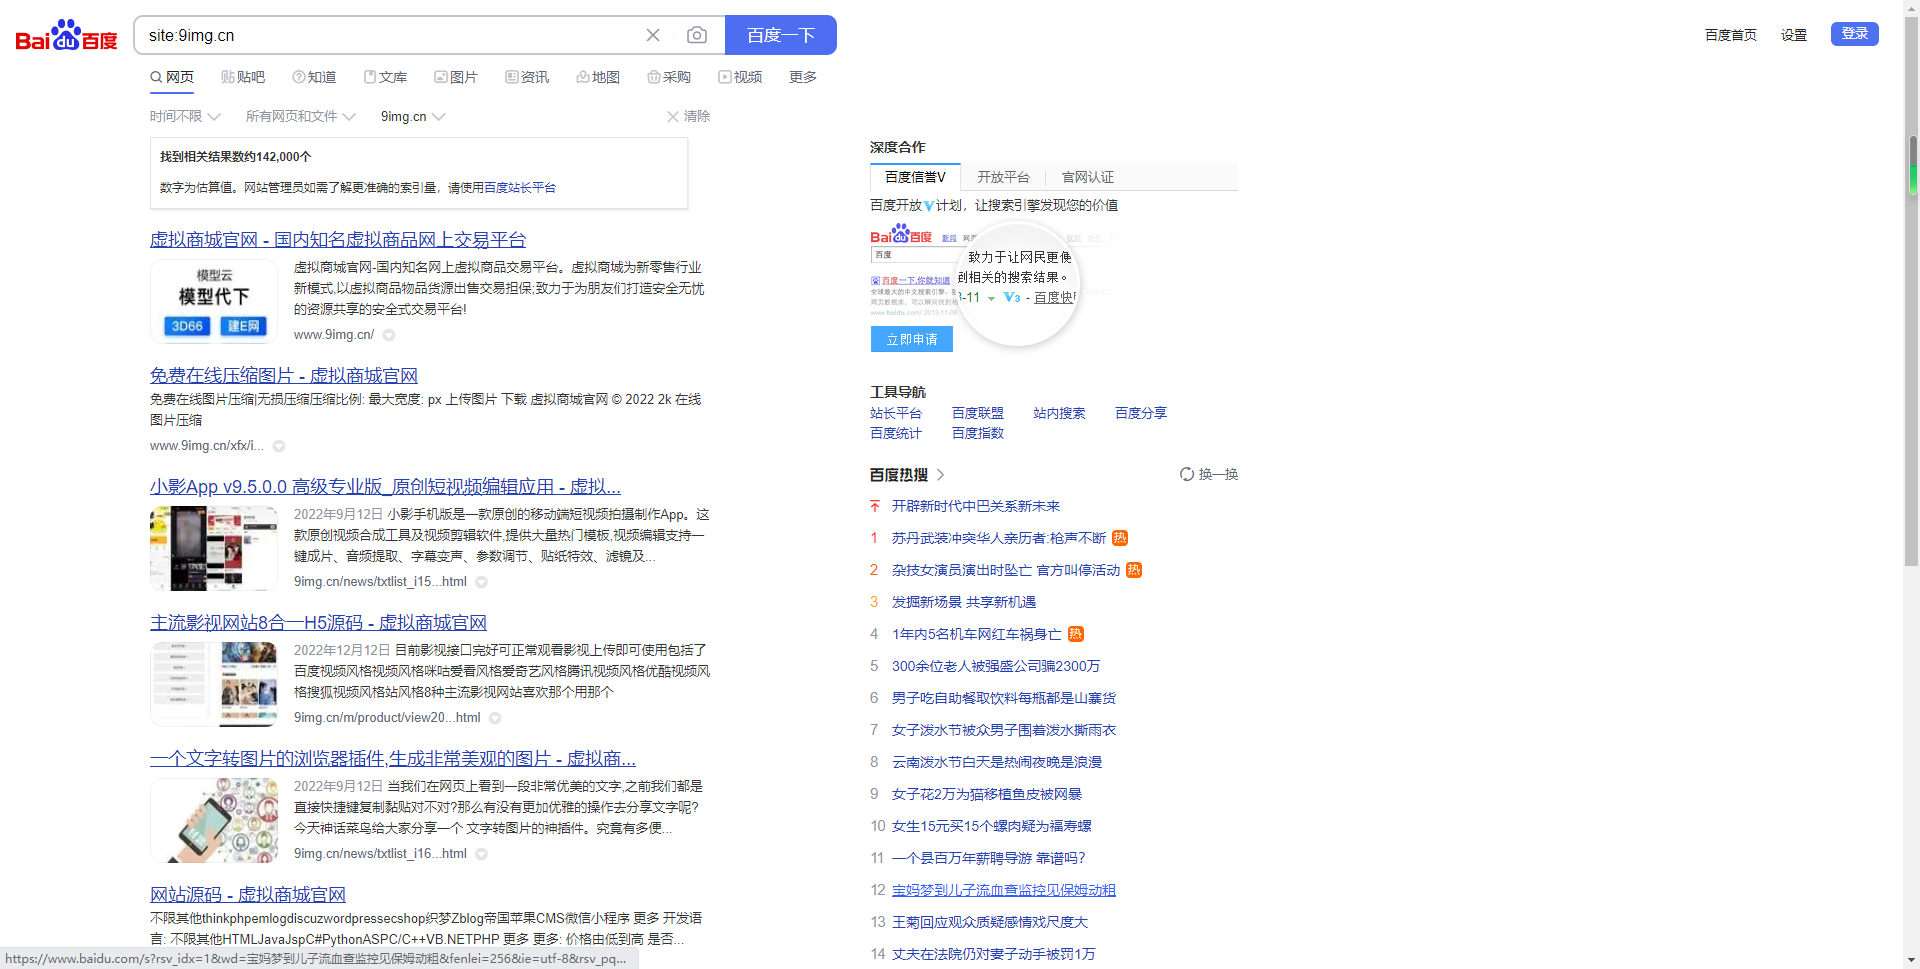
Task: Click the page vertical scrollbar thumb
Action: [x=1912, y=290]
